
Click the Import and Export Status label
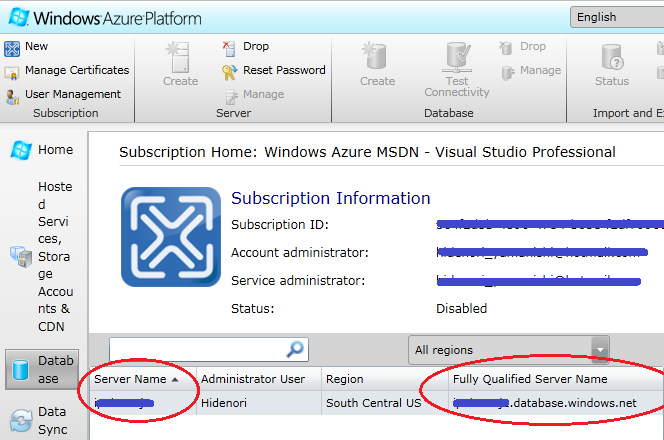click(612, 81)
